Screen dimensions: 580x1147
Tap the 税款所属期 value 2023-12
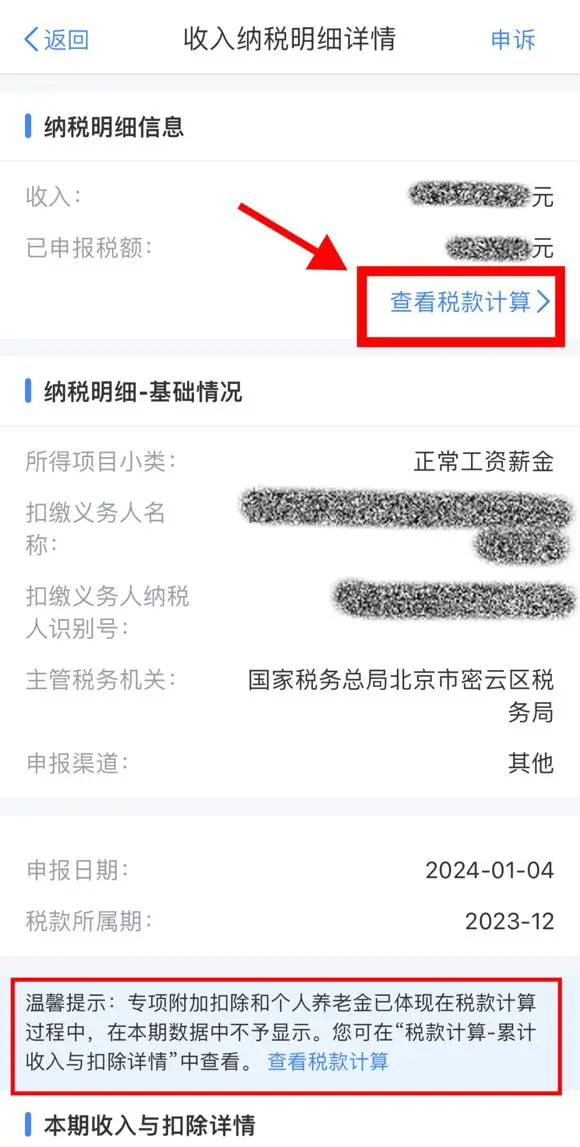[x=510, y=921]
